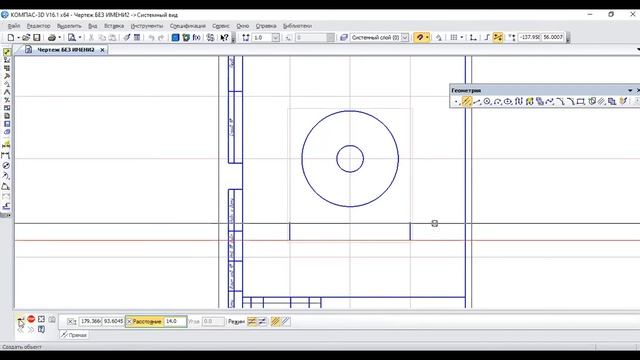The width and height of the screenshot is (640, 360).
Task: Click the Create object arrow button
Action: point(20,320)
